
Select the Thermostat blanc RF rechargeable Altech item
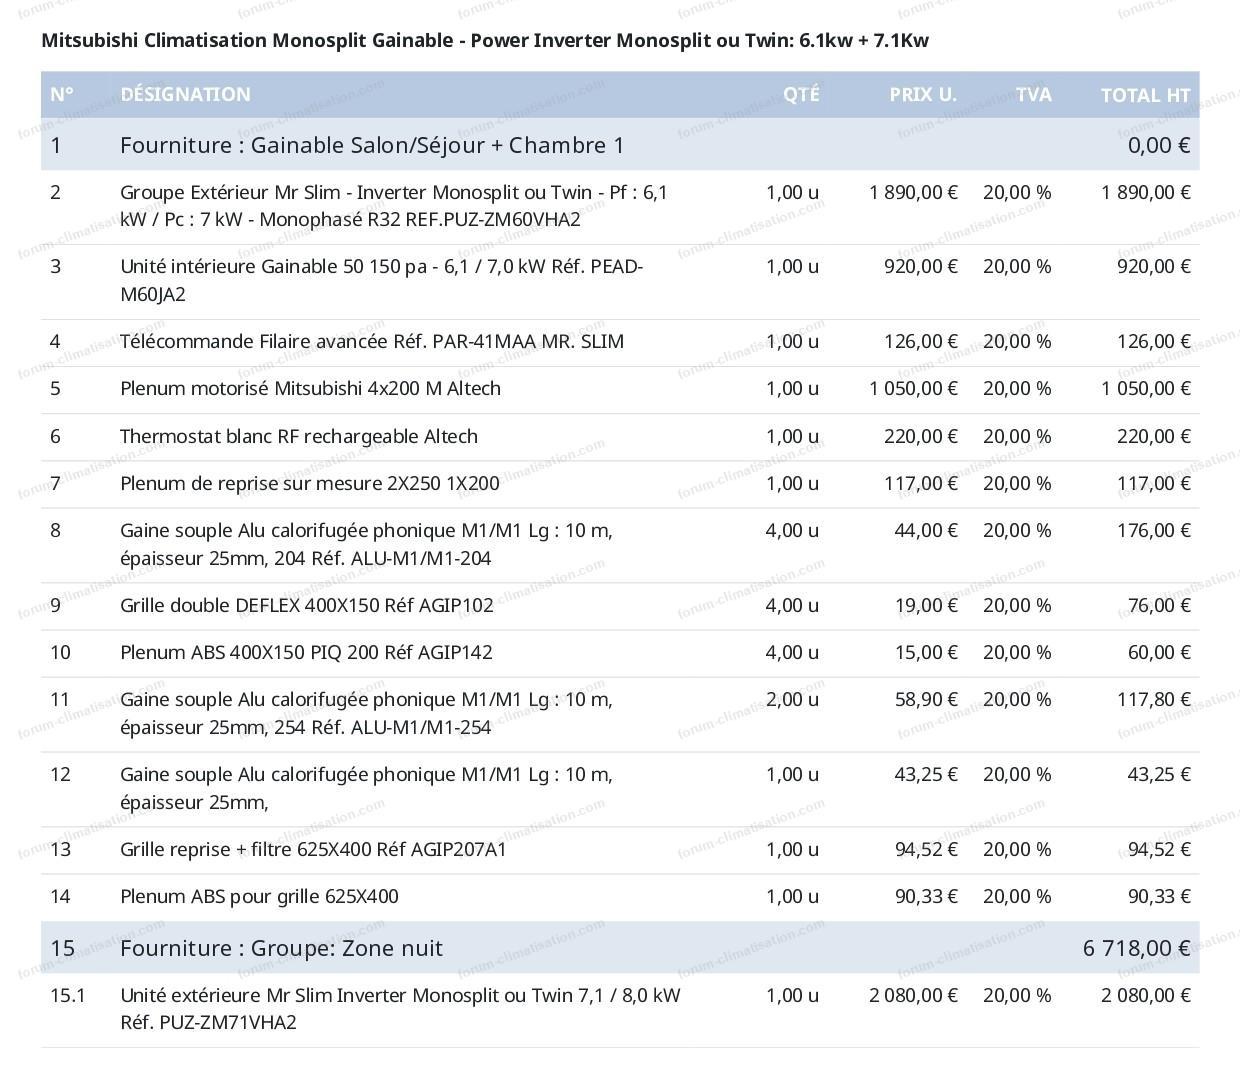(298, 436)
